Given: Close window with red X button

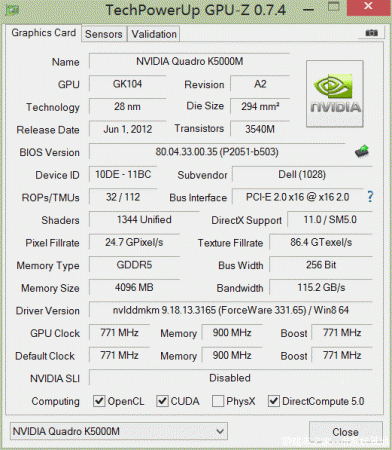Looking at the screenshot, I should (368, 6).
